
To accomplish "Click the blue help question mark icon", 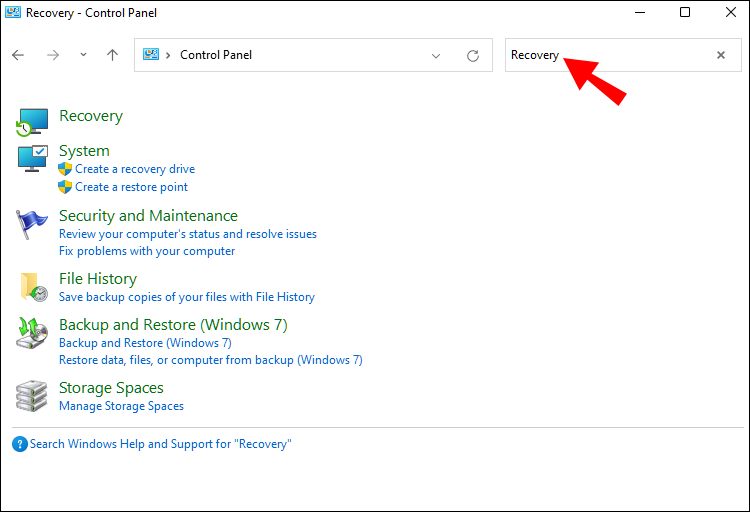I will point(20,444).
